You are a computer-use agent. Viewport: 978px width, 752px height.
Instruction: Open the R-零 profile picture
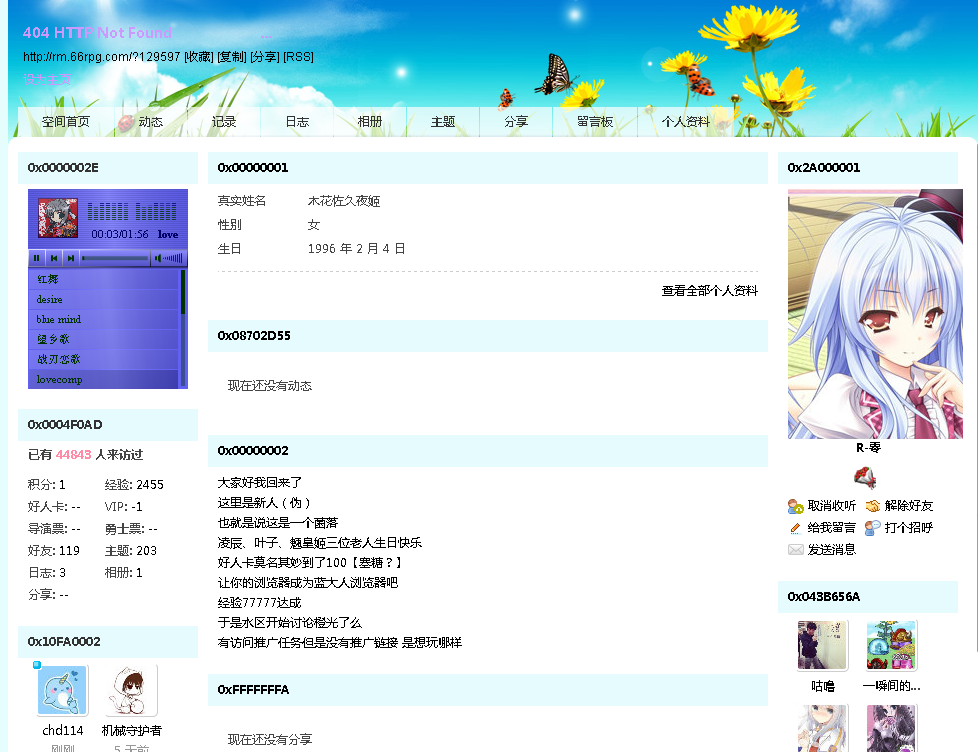[875, 314]
